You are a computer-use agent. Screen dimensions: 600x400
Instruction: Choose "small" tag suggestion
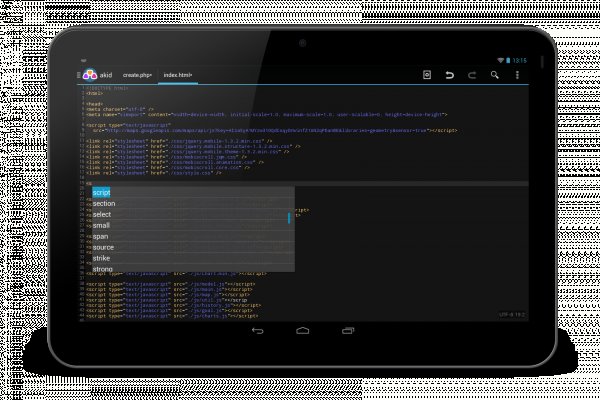[102, 225]
